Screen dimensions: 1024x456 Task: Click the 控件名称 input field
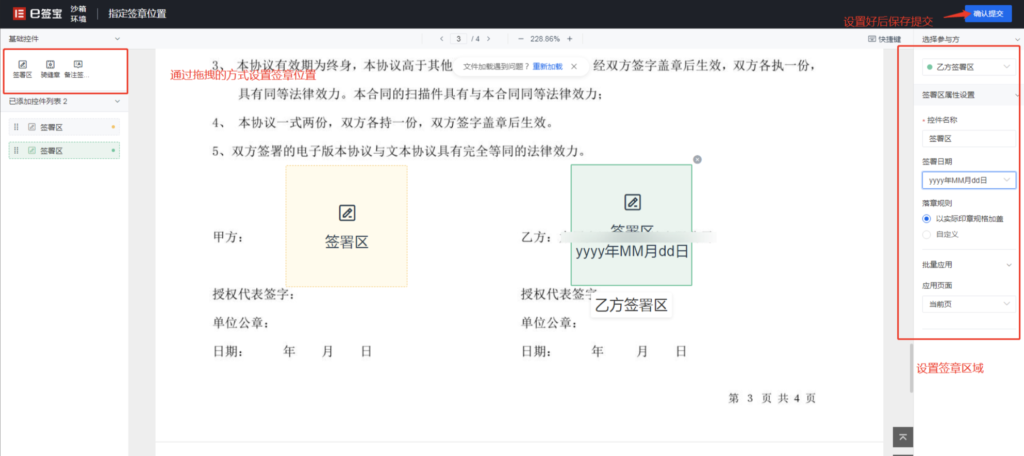point(968,139)
